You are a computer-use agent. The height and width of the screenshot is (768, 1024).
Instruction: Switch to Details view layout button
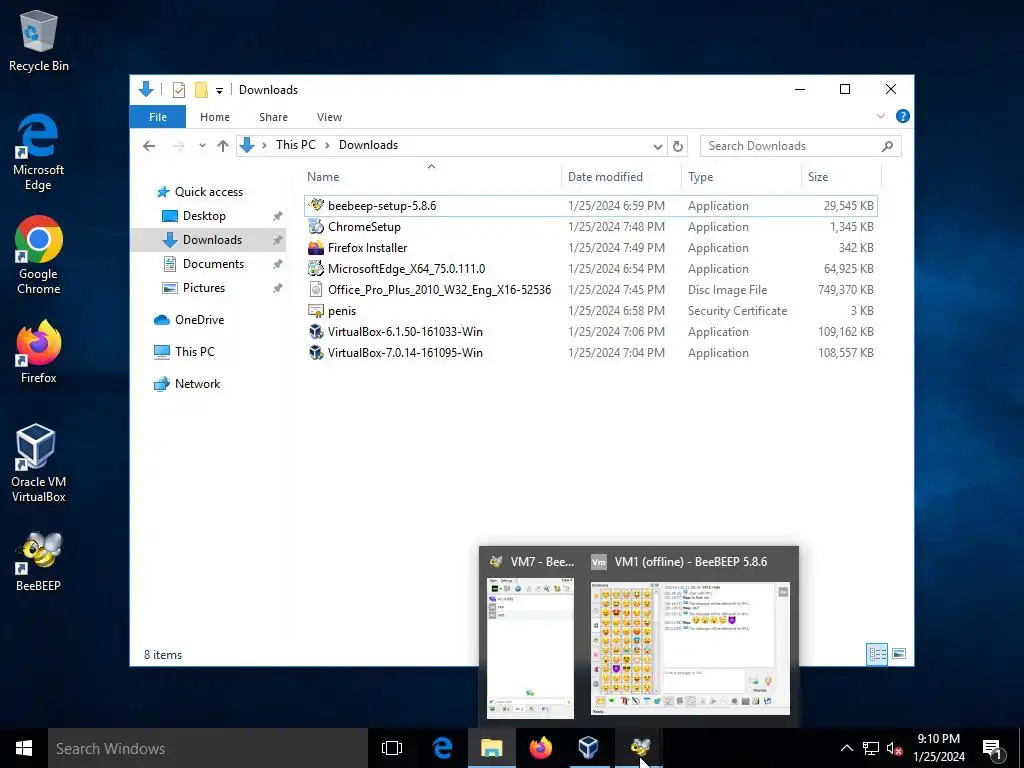point(877,654)
